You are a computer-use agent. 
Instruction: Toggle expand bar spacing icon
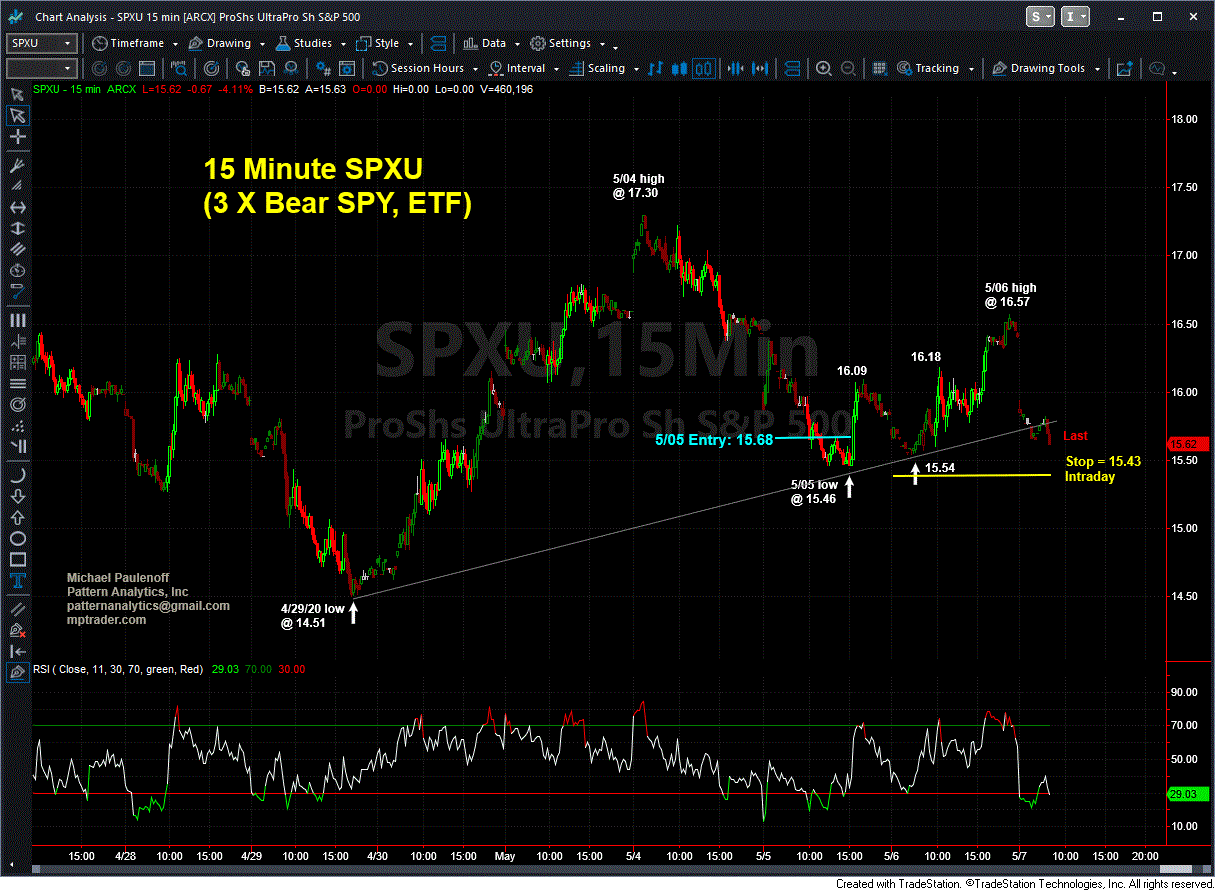click(x=759, y=69)
